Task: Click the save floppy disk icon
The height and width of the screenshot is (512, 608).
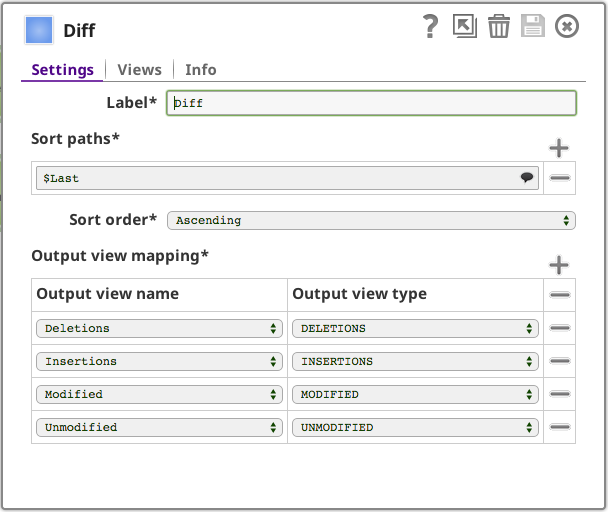Action: pos(533,27)
